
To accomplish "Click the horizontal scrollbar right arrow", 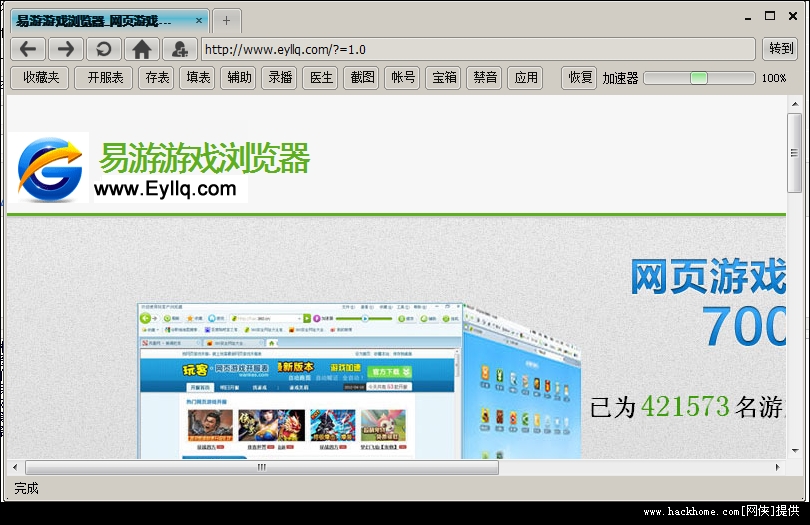I will [x=777, y=468].
